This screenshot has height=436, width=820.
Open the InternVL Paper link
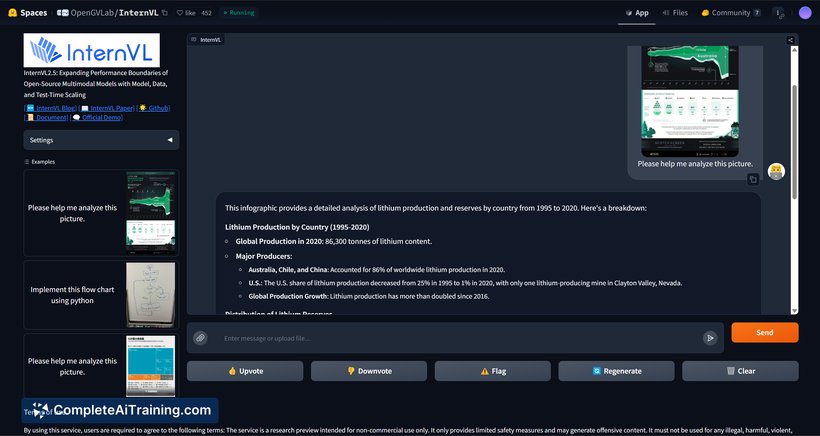point(107,108)
